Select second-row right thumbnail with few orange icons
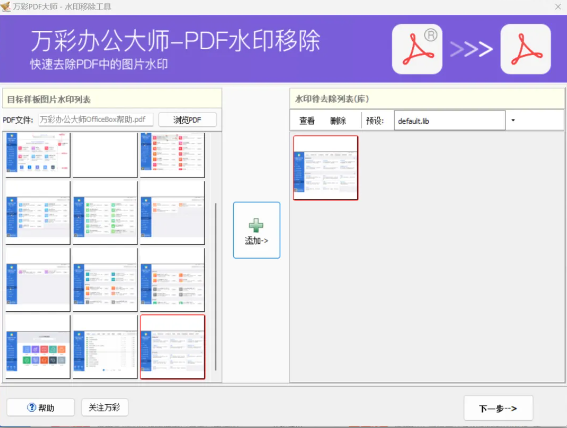The image size is (567, 428). coord(172,213)
